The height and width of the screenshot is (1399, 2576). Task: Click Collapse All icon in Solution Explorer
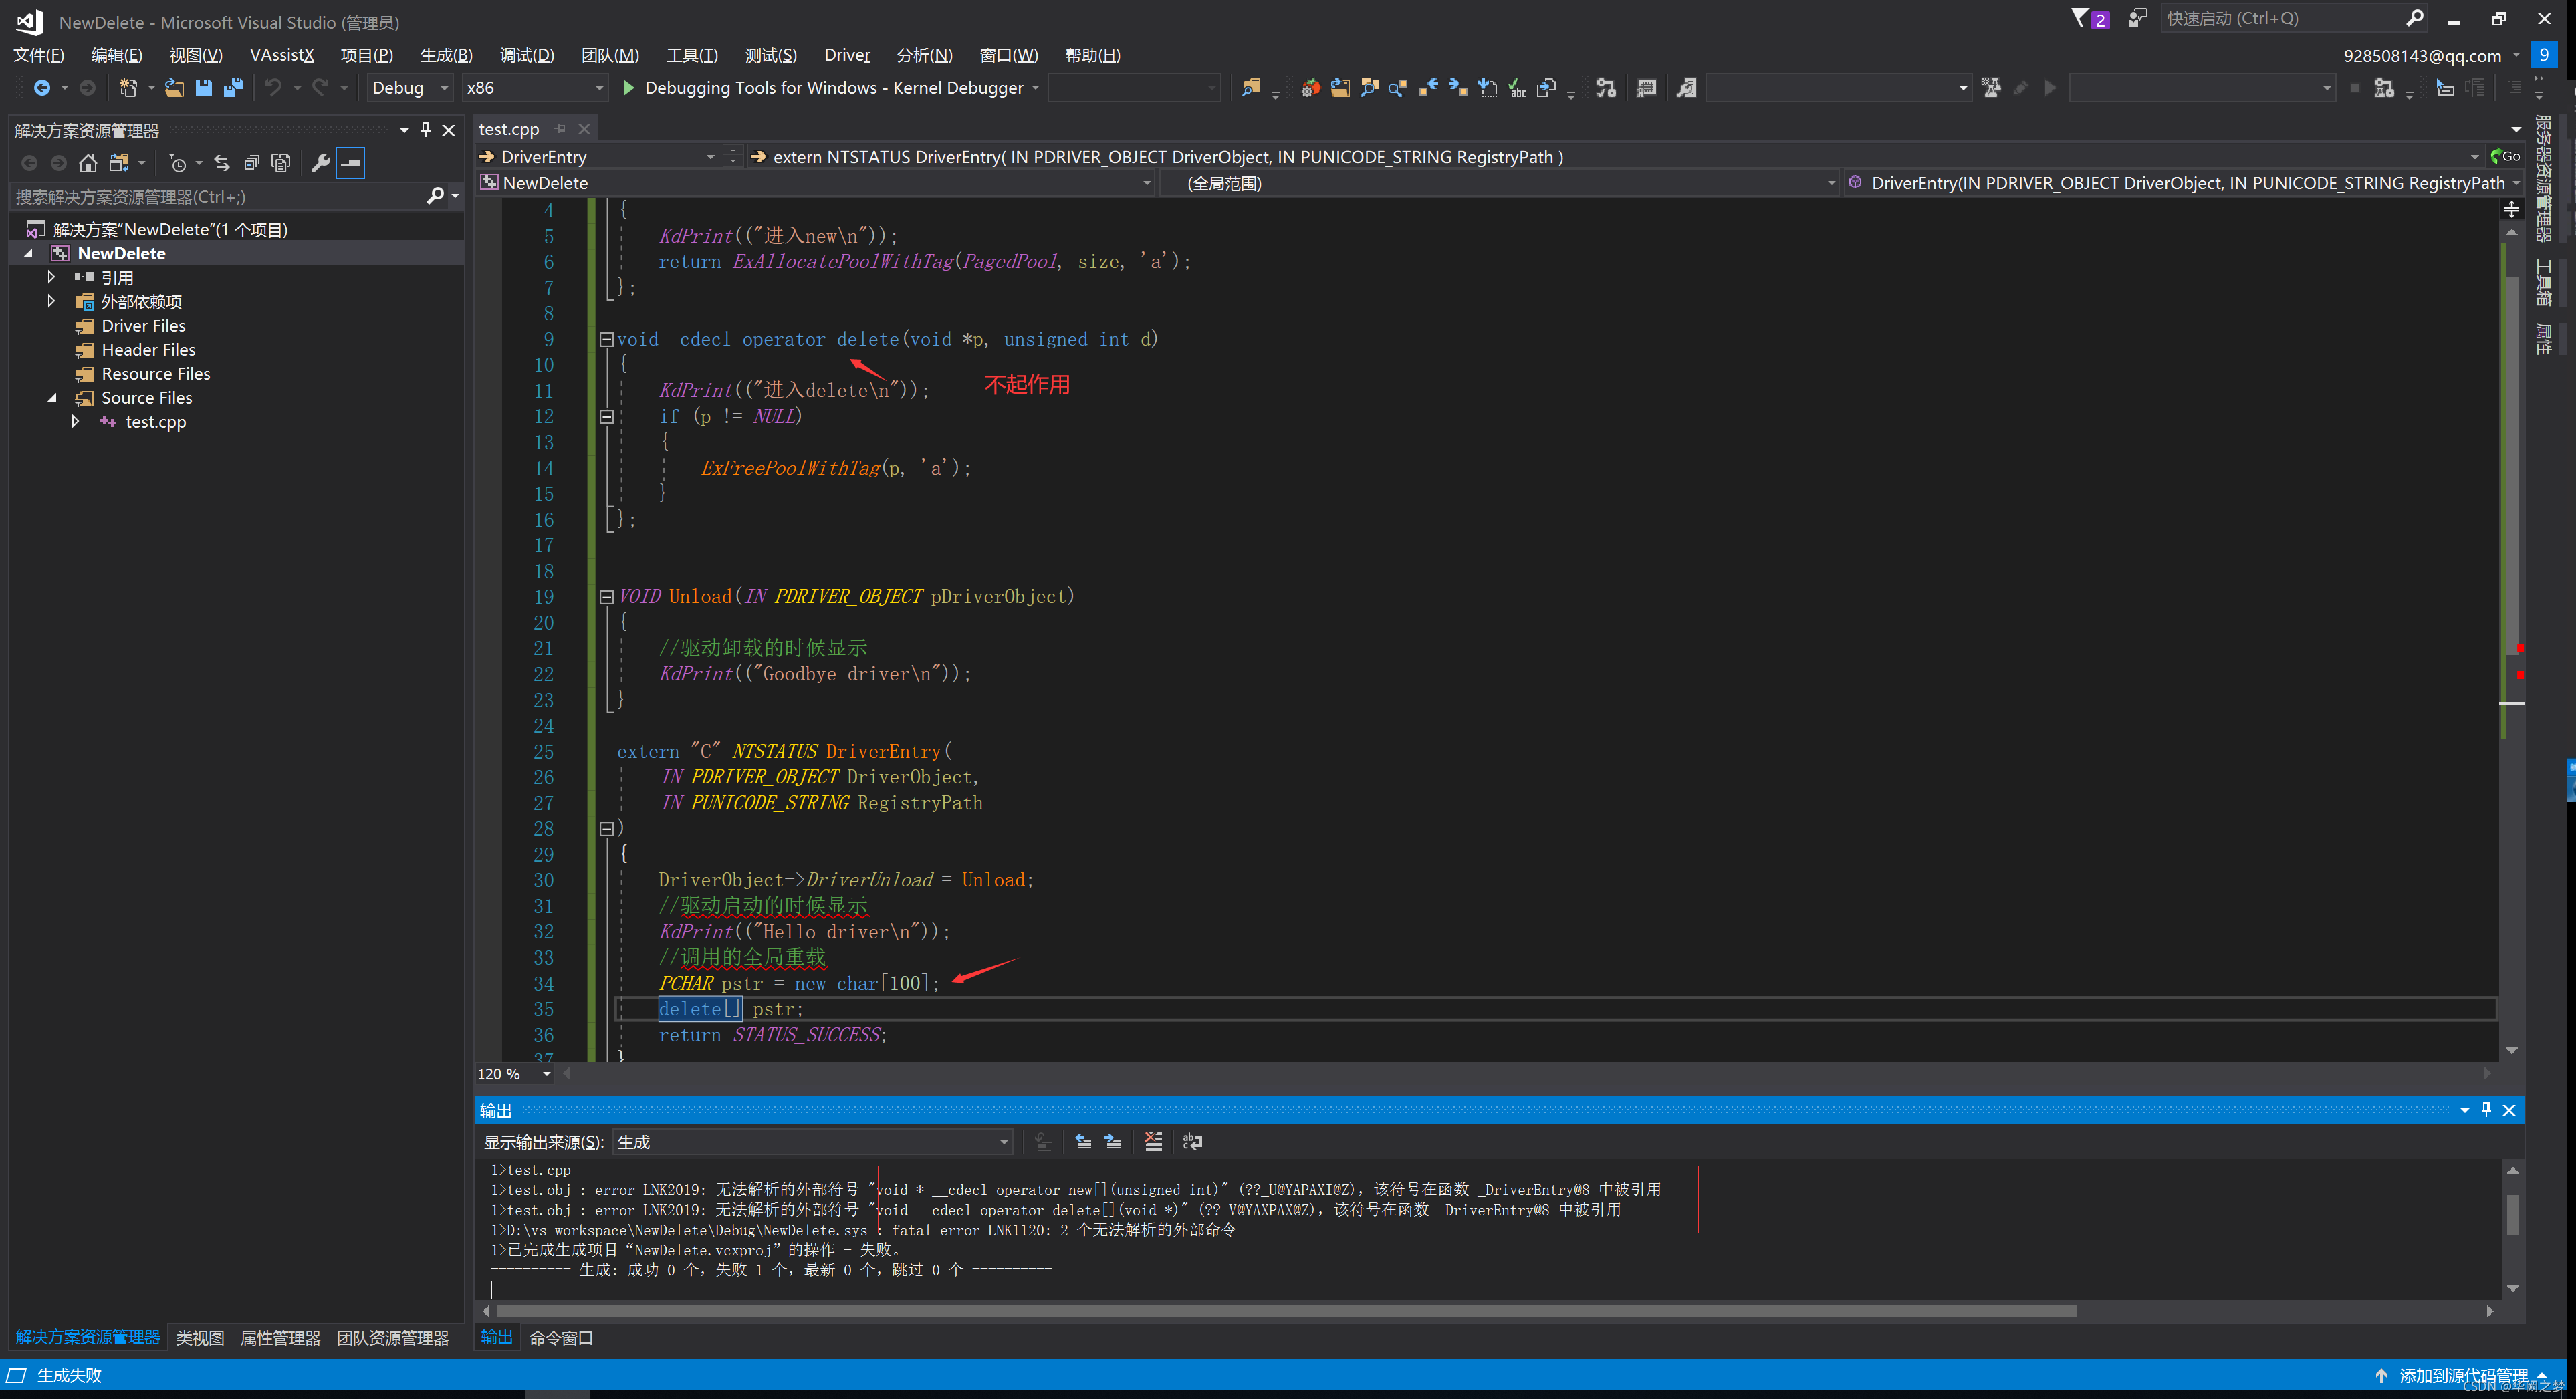pyautogui.click(x=252, y=163)
